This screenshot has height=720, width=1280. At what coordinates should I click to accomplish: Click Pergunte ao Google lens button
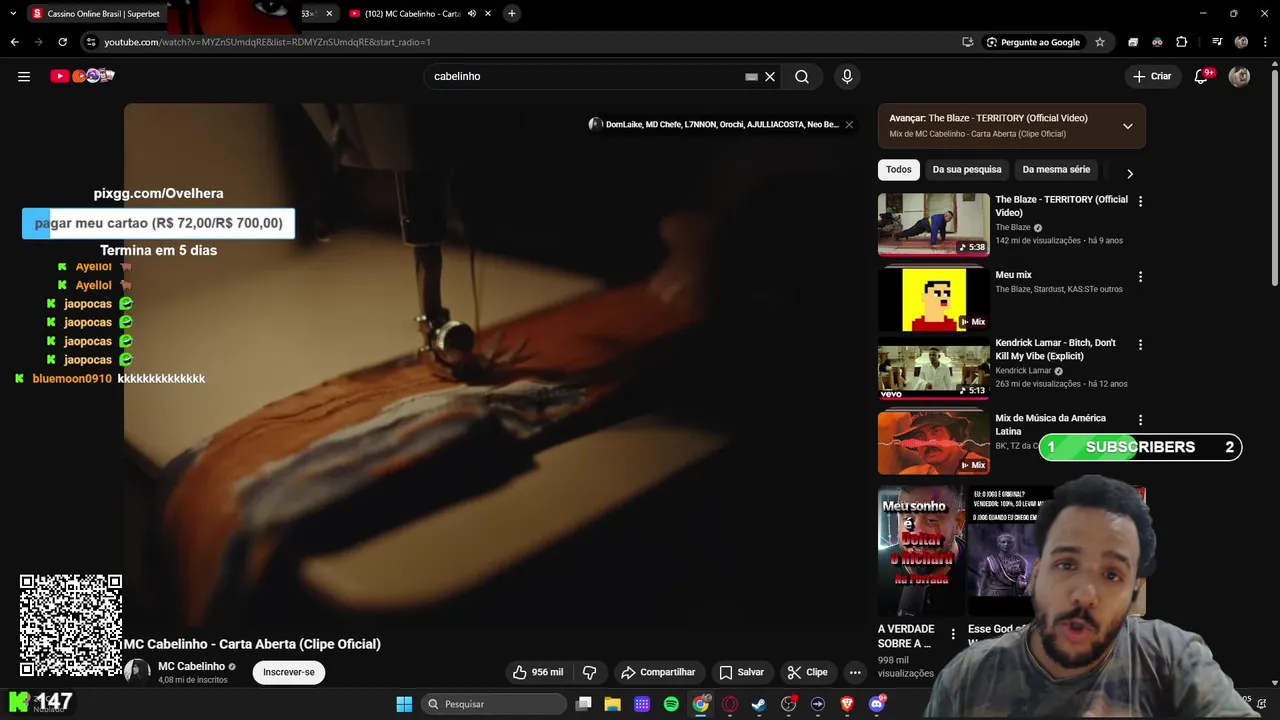pos(1033,42)
